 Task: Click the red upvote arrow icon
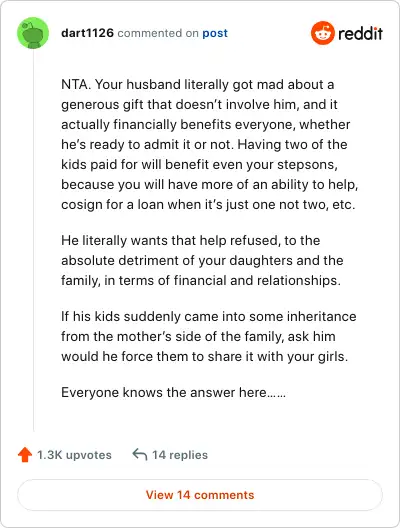(25, 455)
